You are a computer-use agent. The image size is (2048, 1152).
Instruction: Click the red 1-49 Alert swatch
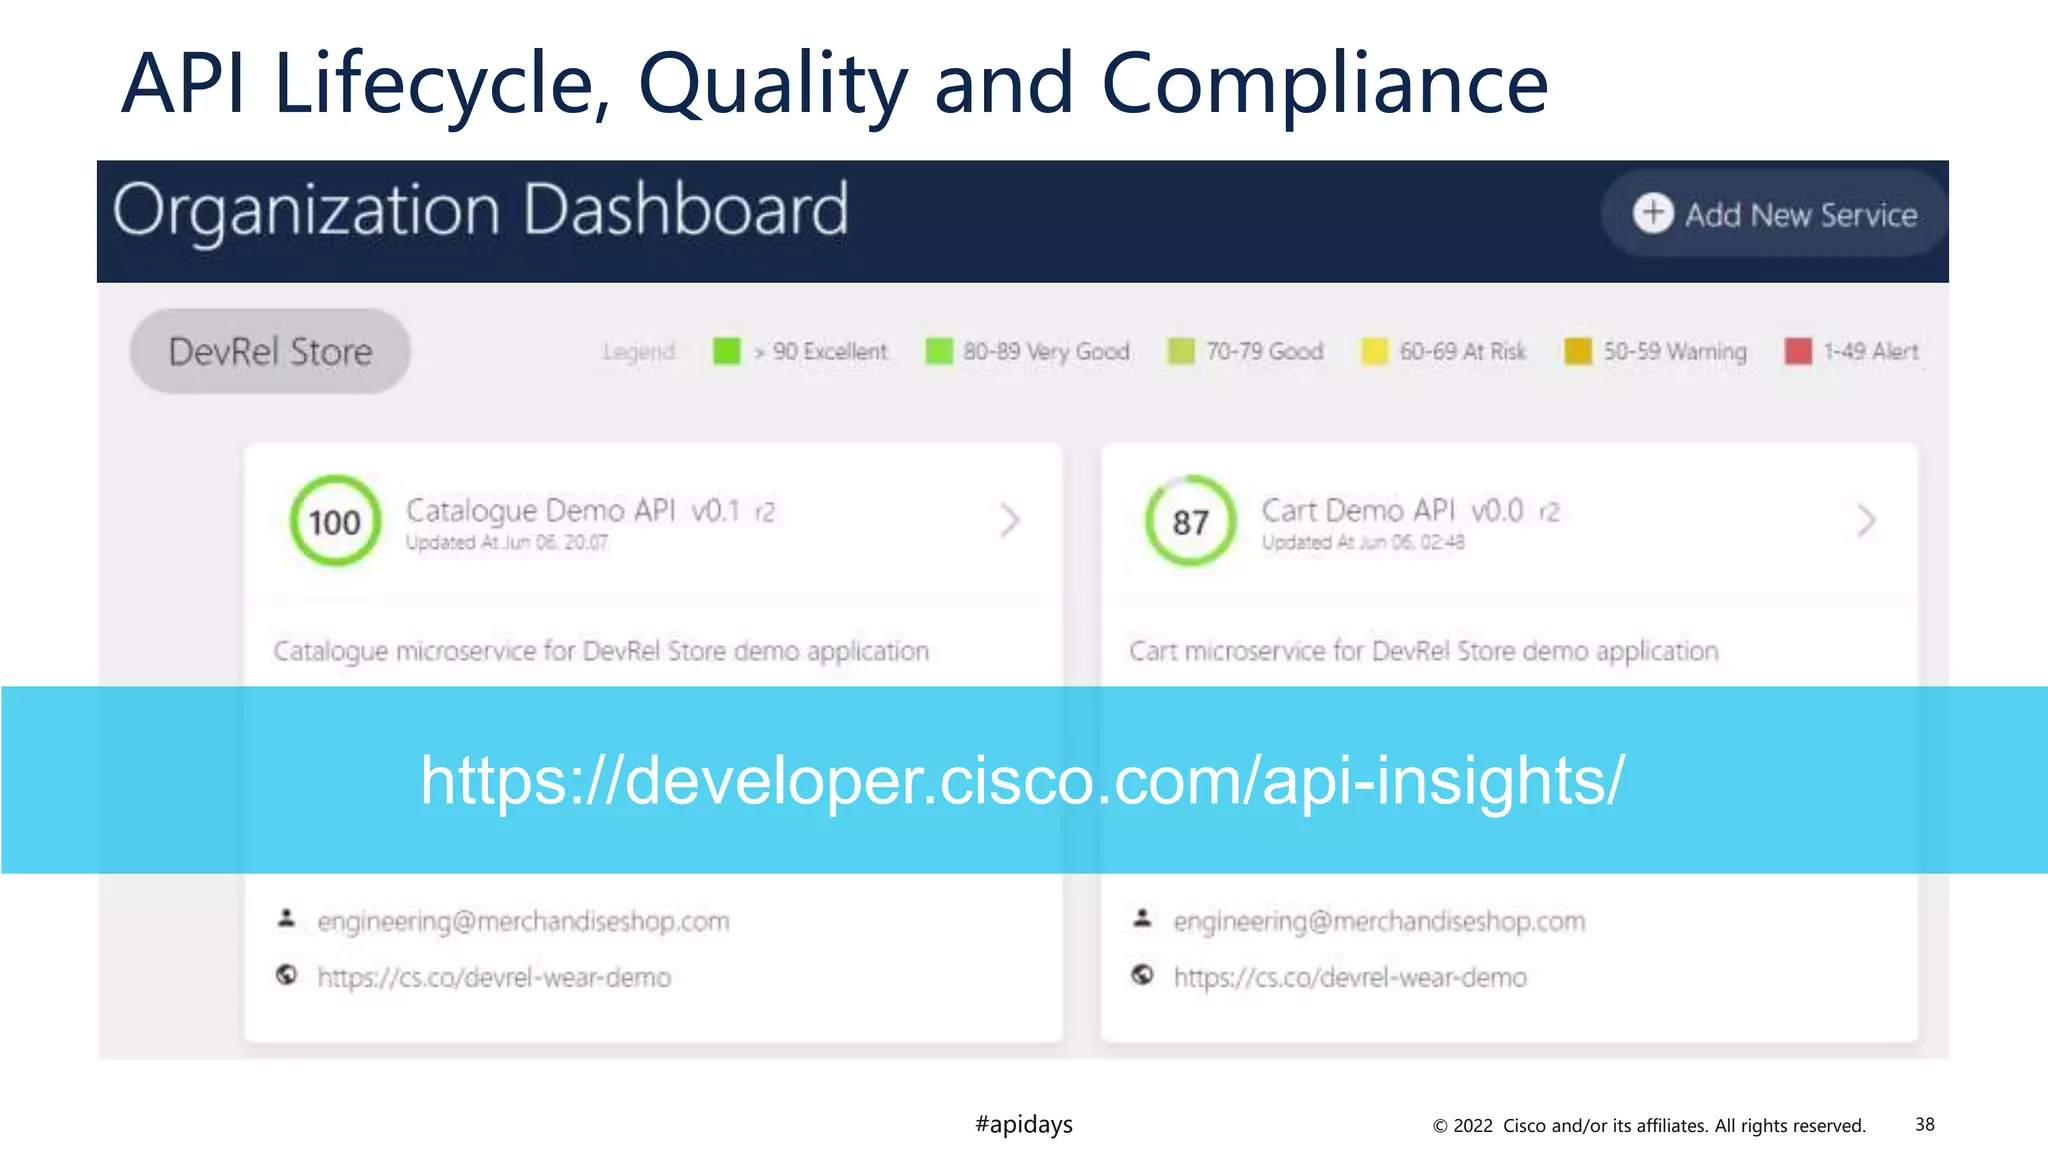point(1798,351)
